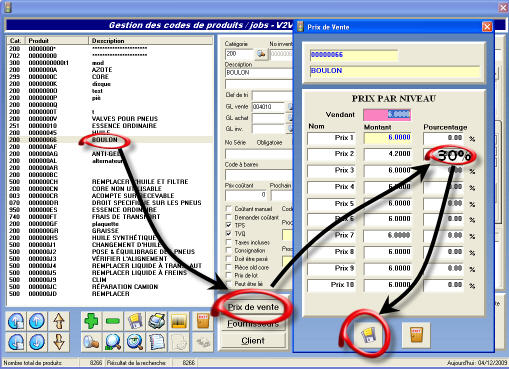Click the category lookup icon beside field 200
Viewport: 509px width, 369px height.
(x=261, y=54)
